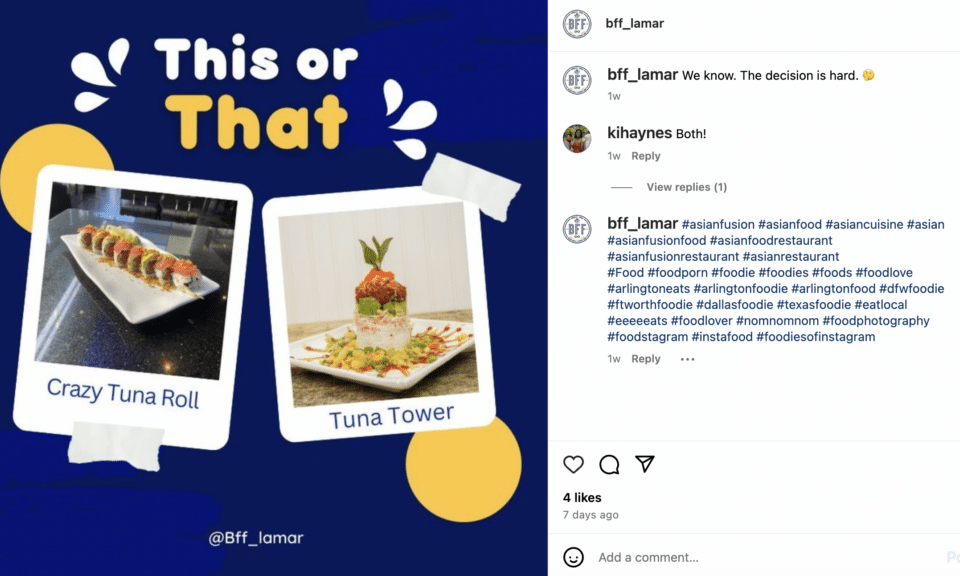Share the post with the paper plane icon
Screen dimensions: 960x576
point(645,464)
